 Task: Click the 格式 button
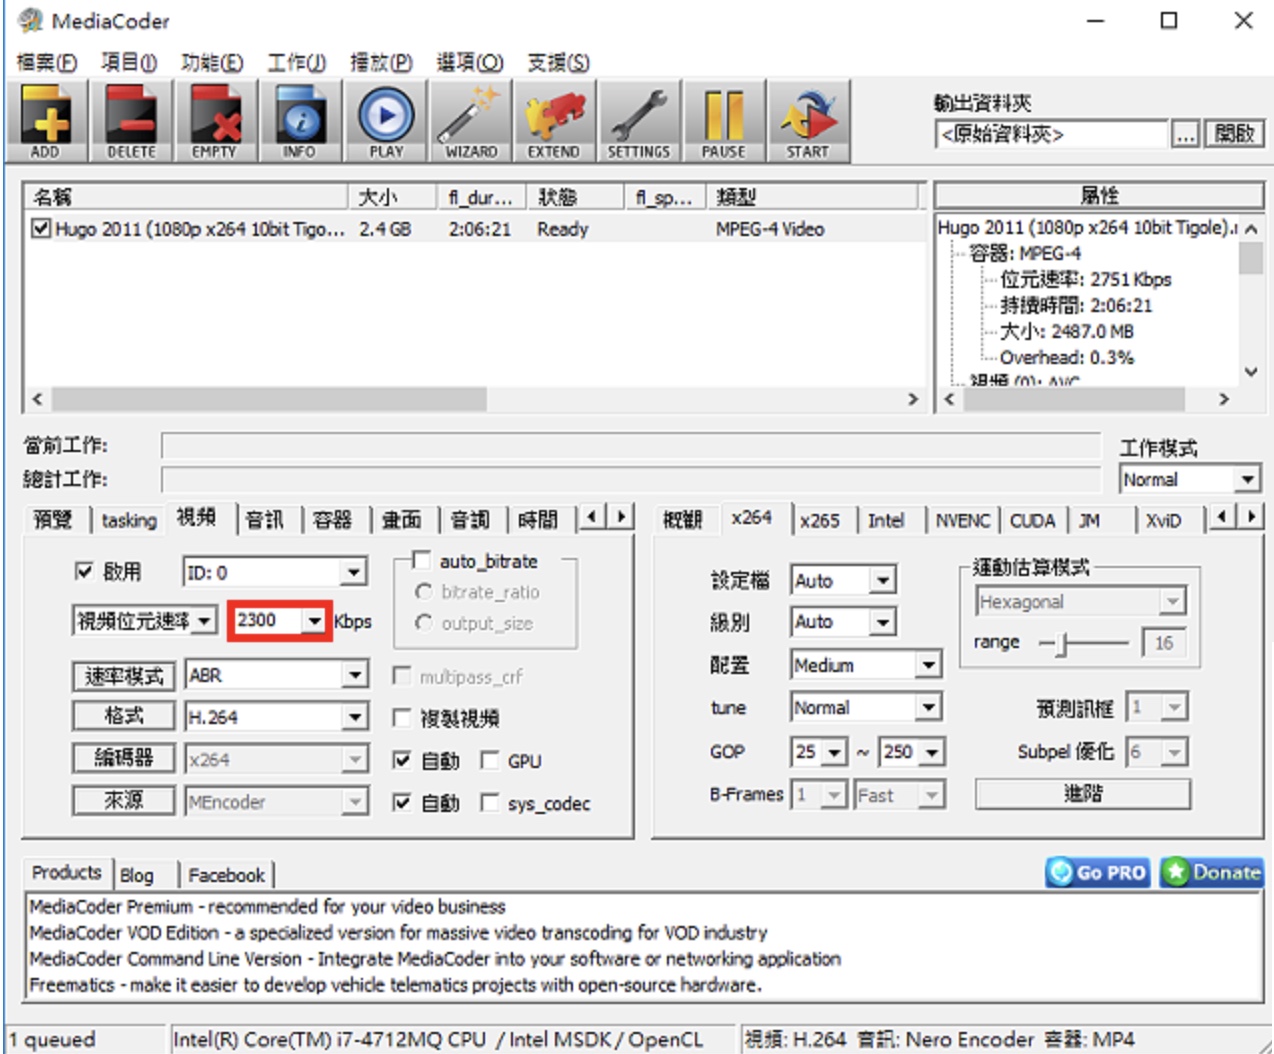point(124,717)
